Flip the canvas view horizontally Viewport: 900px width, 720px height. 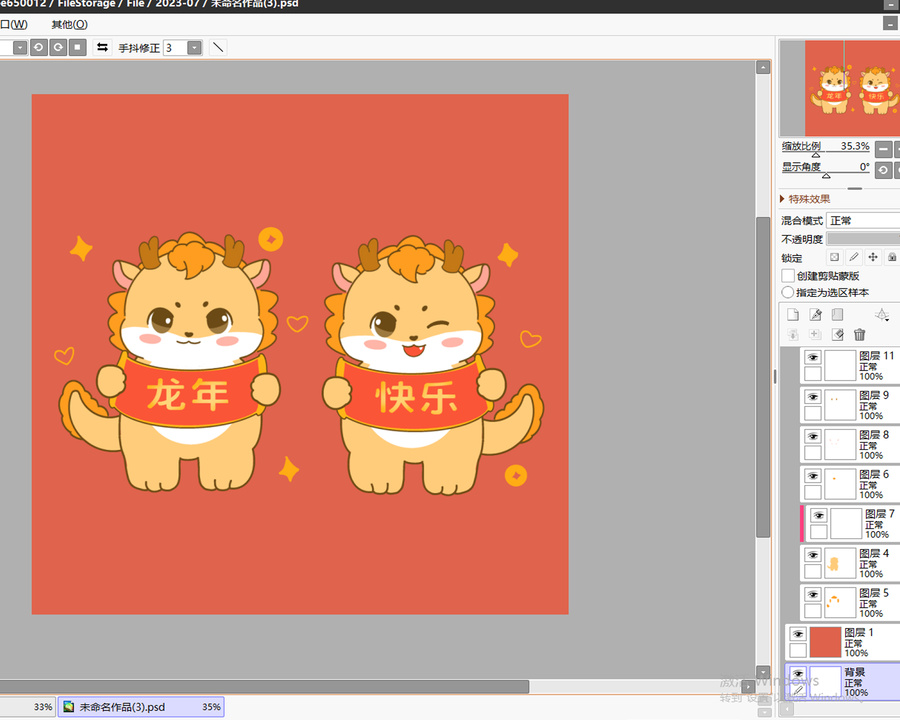click(102, 47)
